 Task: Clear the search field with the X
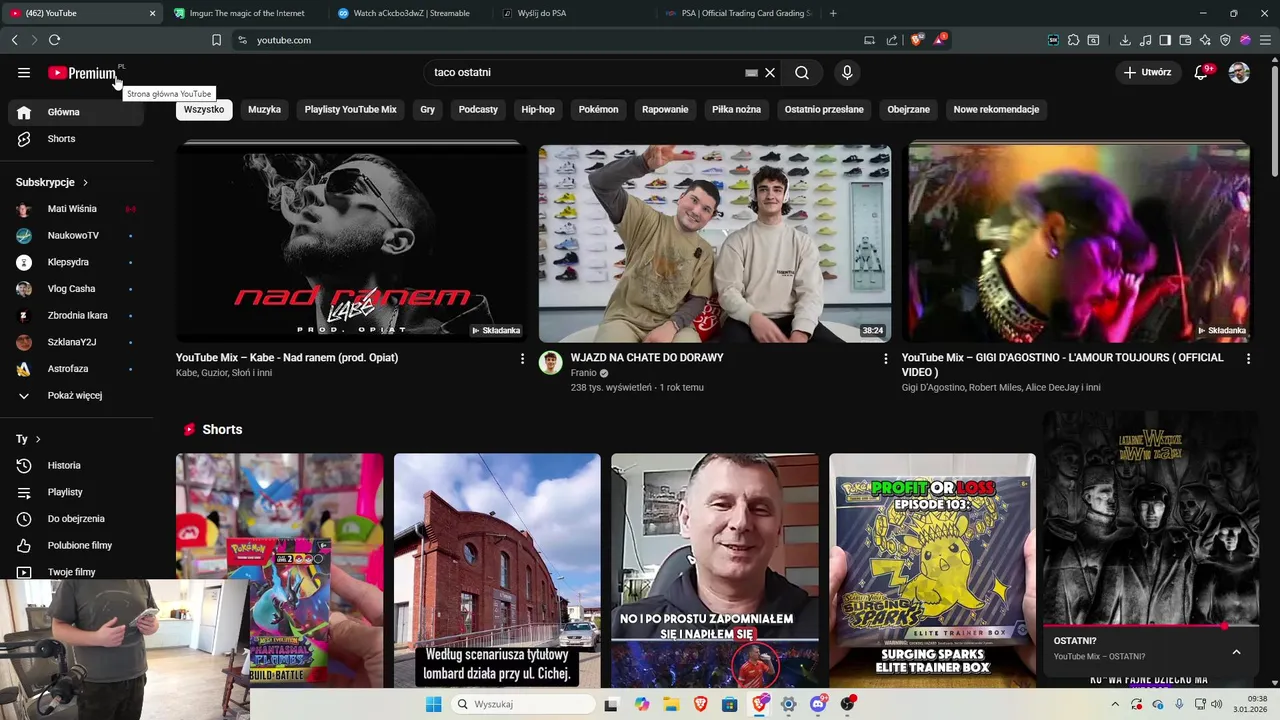point(770,72)
